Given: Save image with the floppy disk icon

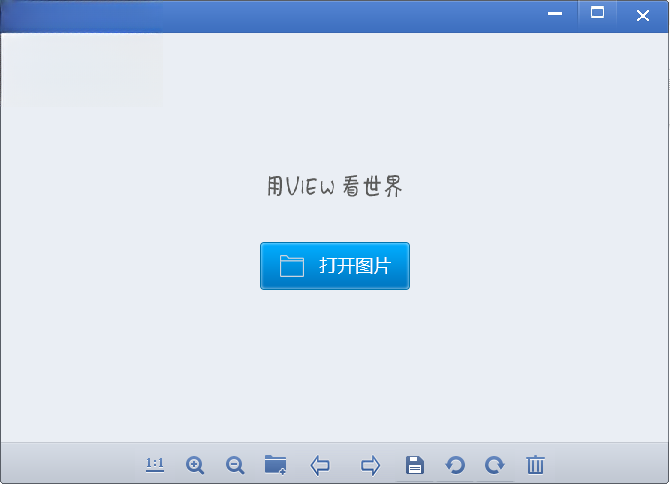Looking at the screenshot, I should 414,465.
